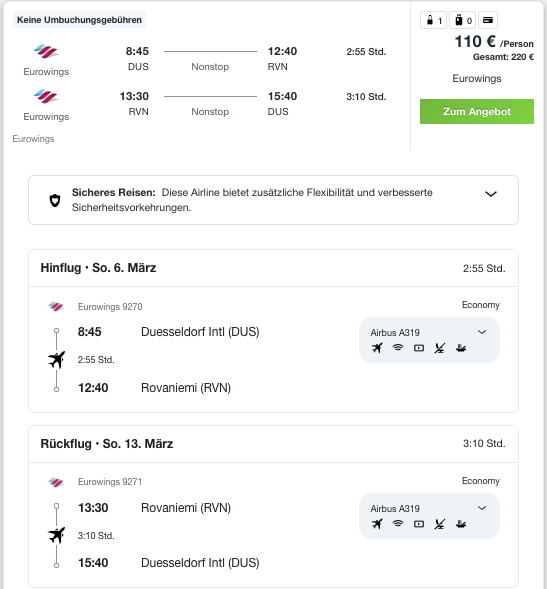Image resolution: width=547 pixels, height=589 pixels.
Task: Click the in-flight entertainment icon on outbound flight
Action: [x=419, y=348]
